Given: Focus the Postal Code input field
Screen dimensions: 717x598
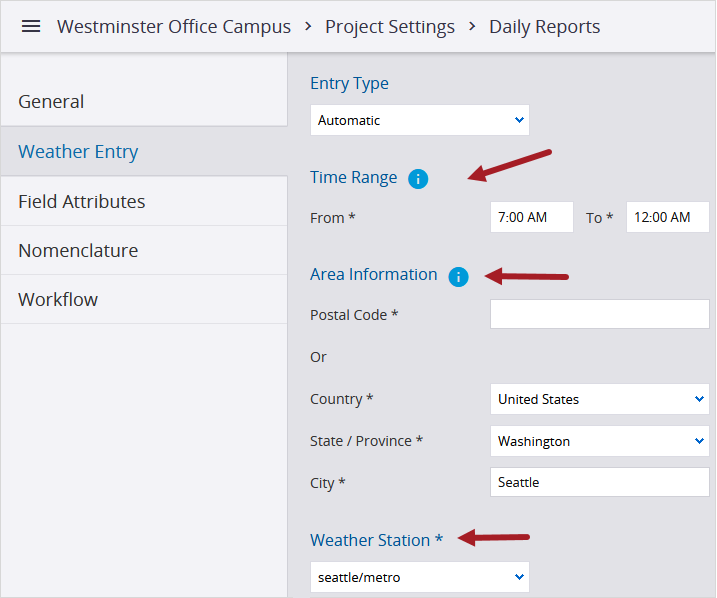Looking at the screenshot, I should (599, 314).
